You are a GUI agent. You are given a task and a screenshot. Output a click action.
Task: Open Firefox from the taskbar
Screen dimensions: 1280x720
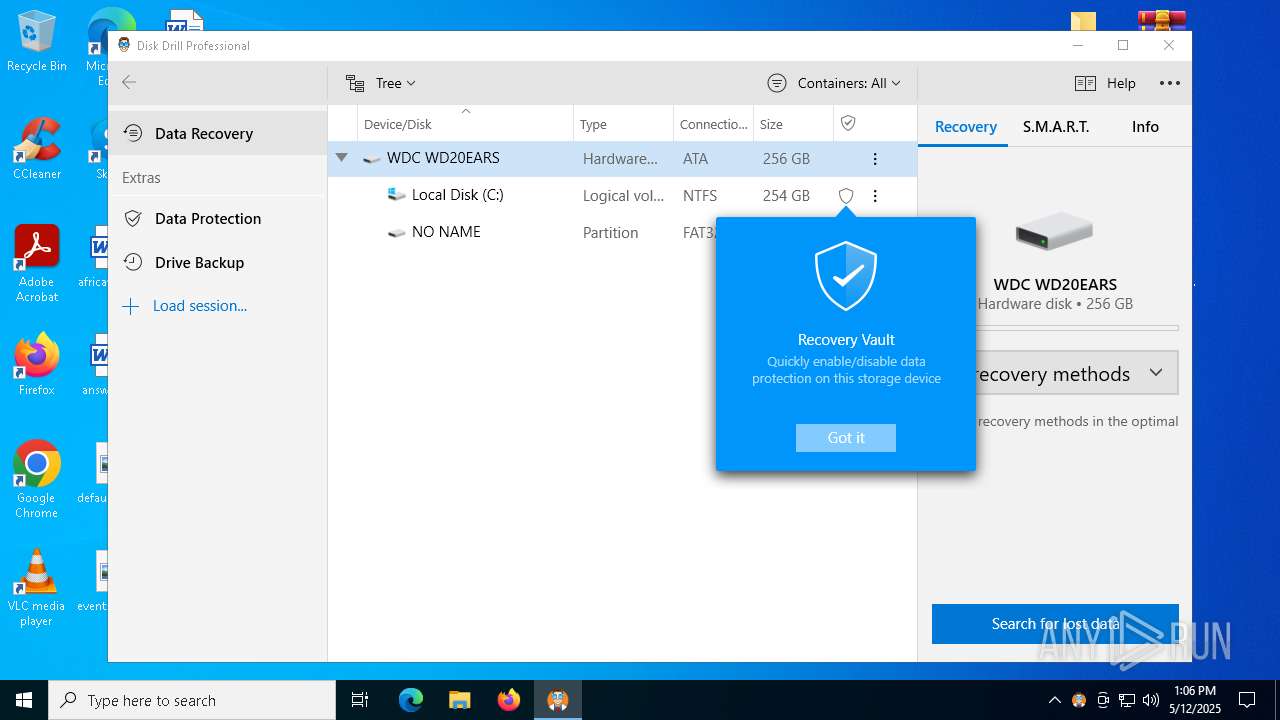tap(509, 700)
